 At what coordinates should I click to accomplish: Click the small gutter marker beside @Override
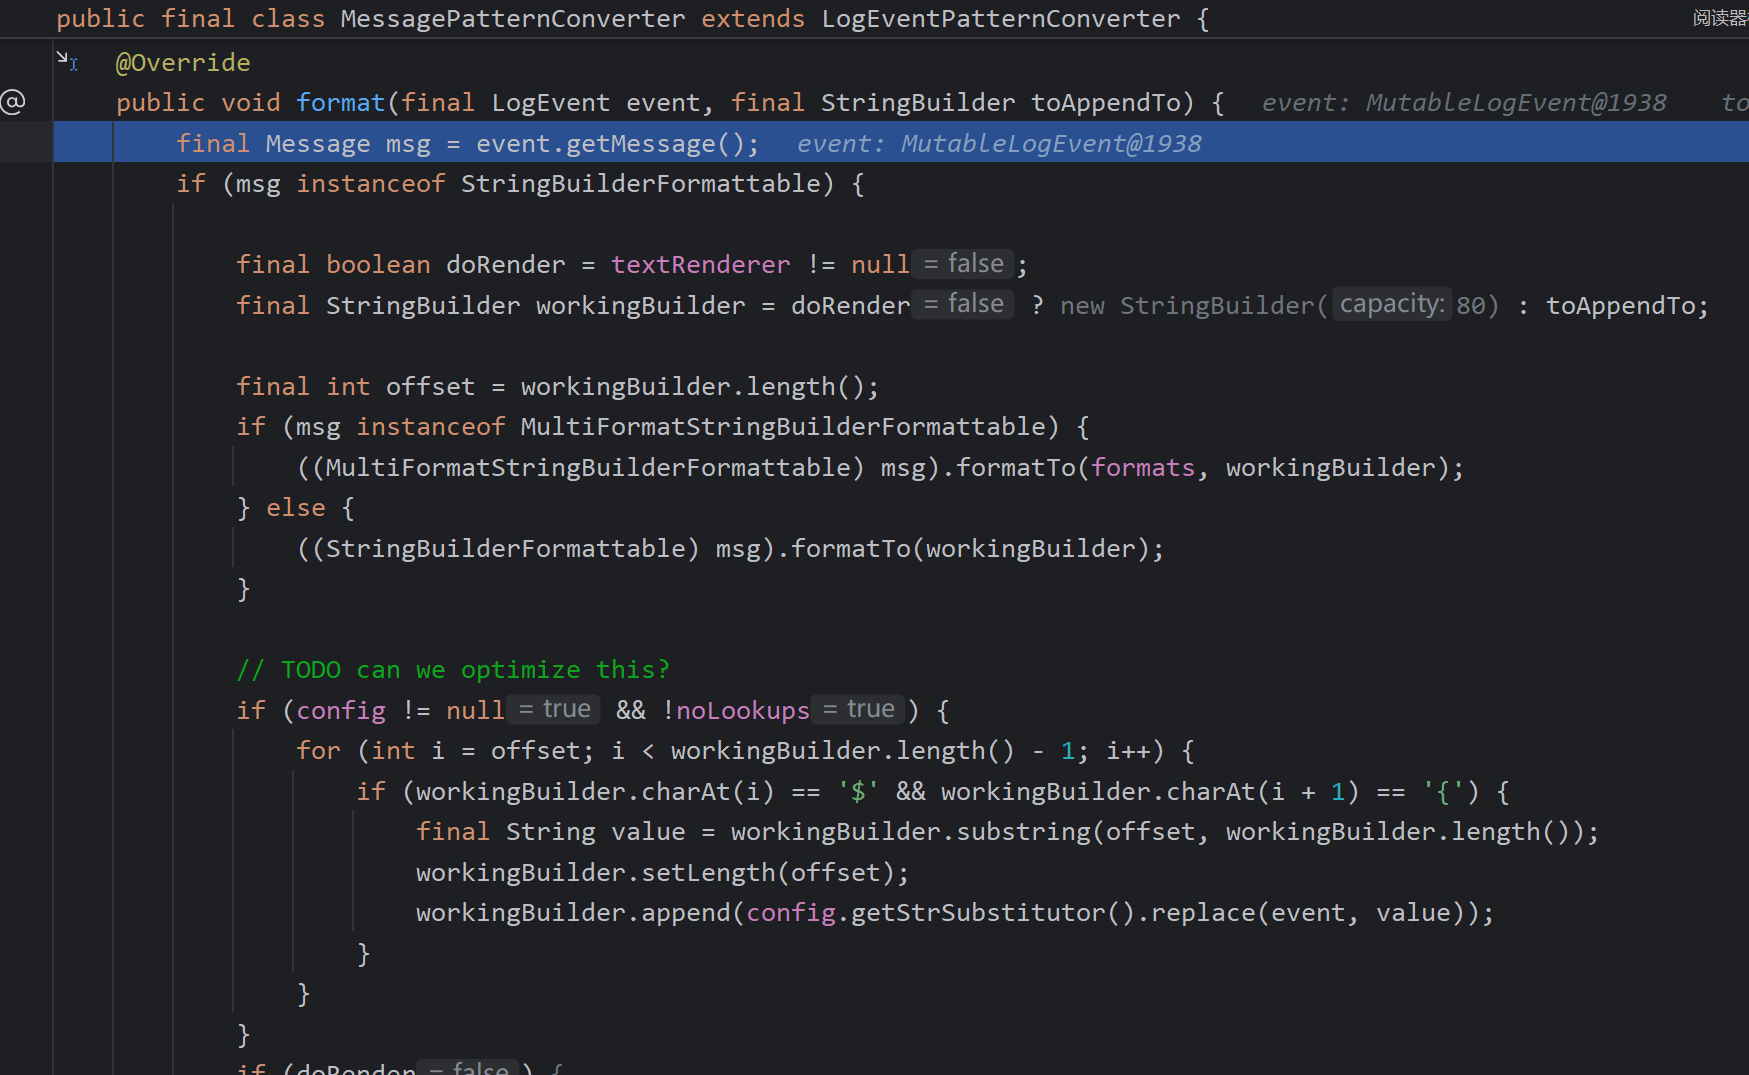coord(67,61)
